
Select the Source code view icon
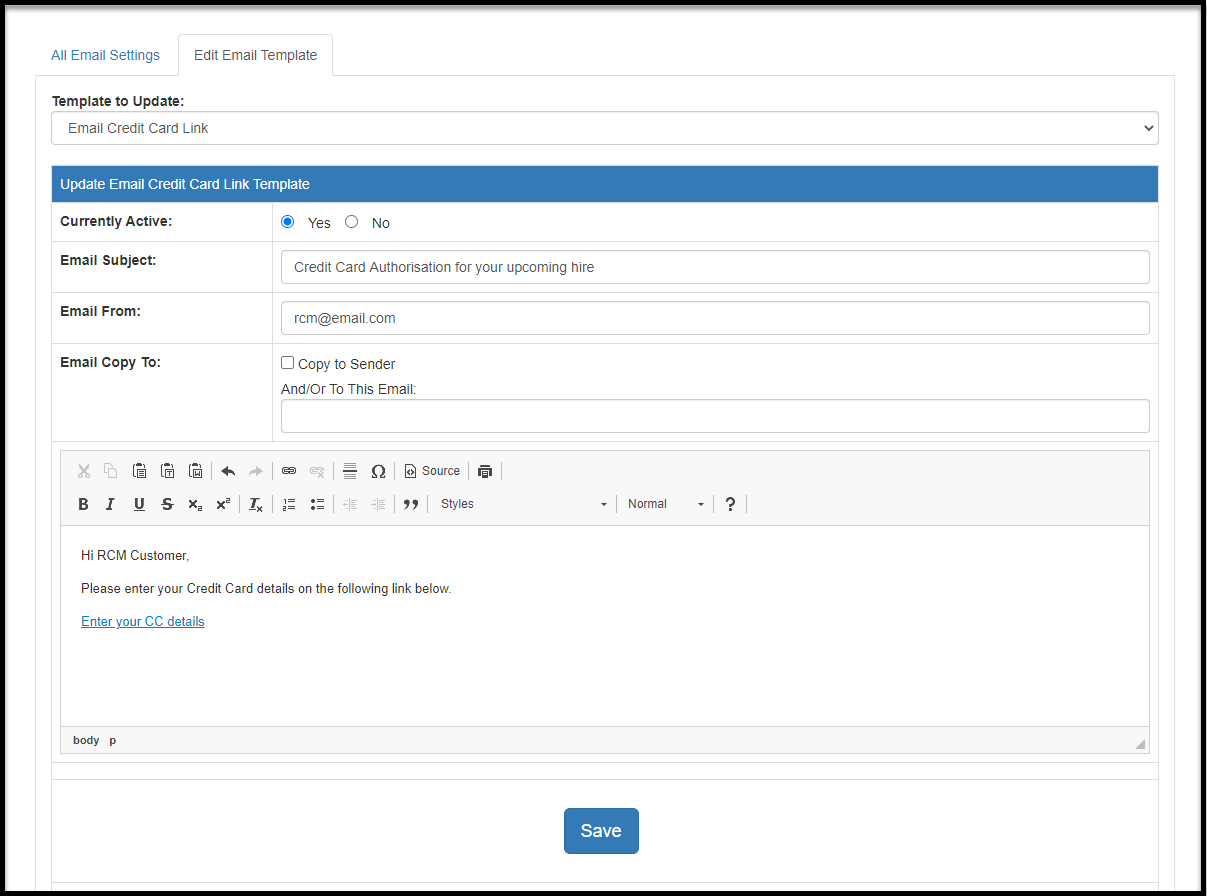pos(432,470)
